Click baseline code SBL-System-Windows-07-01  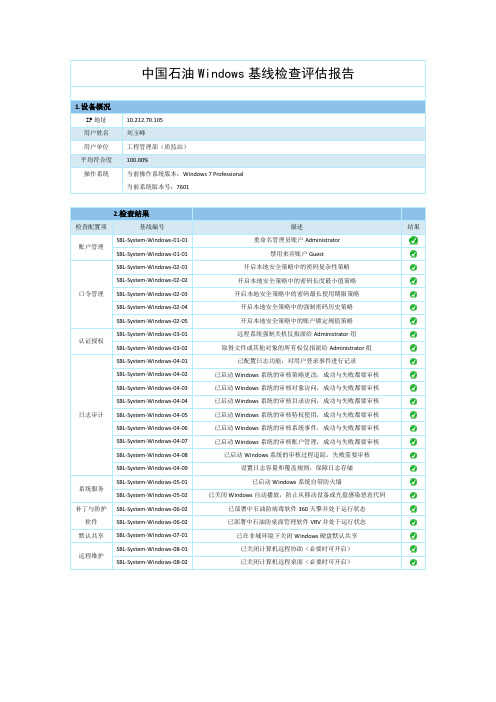point(152,535)
